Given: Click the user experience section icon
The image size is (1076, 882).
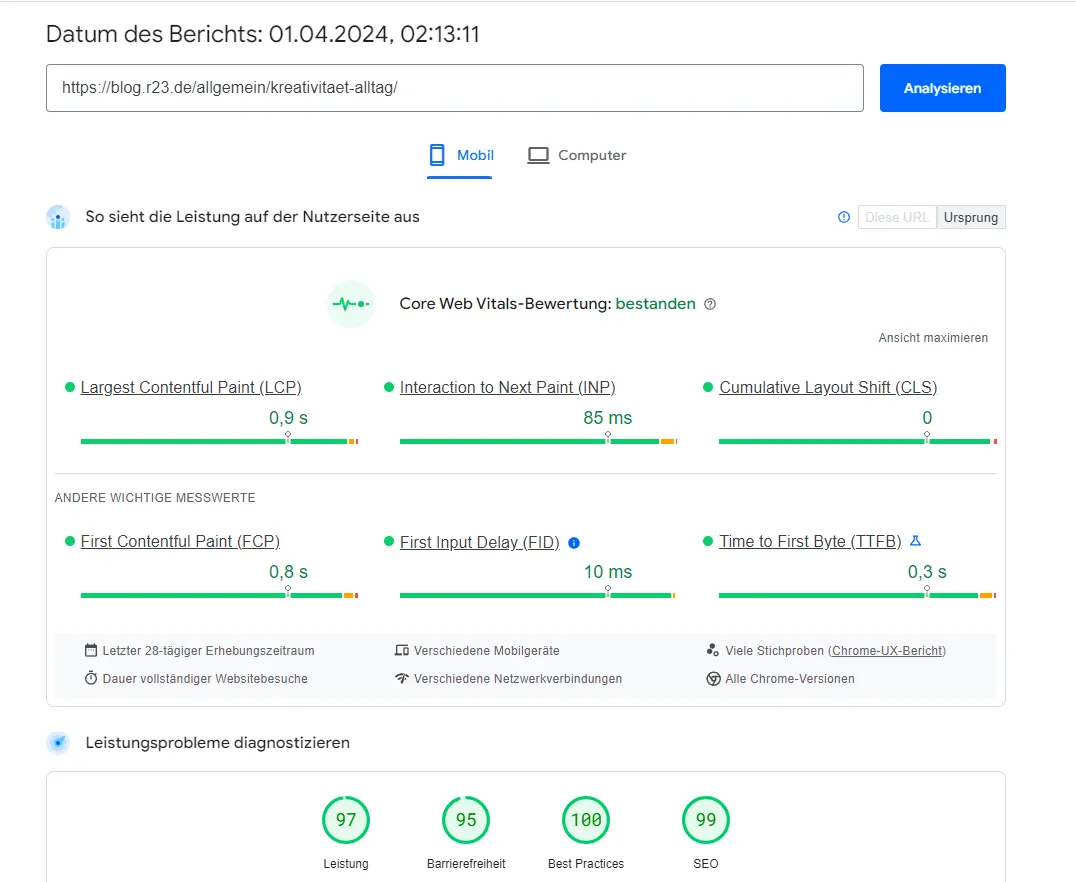Looking at the screenshot, I should 58,217.
